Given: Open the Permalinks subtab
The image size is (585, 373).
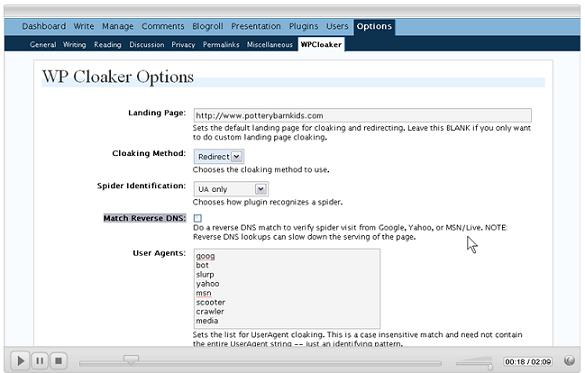Looking at the screenshot, I should point(221,45).
